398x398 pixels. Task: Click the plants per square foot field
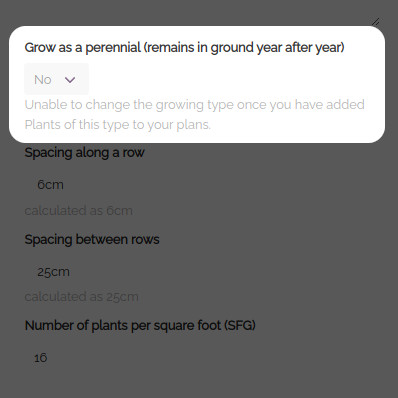[199, 358]
